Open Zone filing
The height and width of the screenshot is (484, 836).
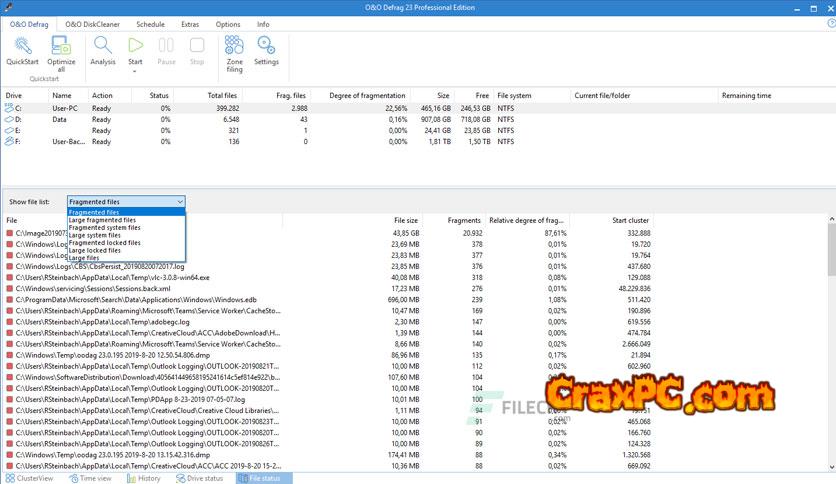[x=234, y=46]
